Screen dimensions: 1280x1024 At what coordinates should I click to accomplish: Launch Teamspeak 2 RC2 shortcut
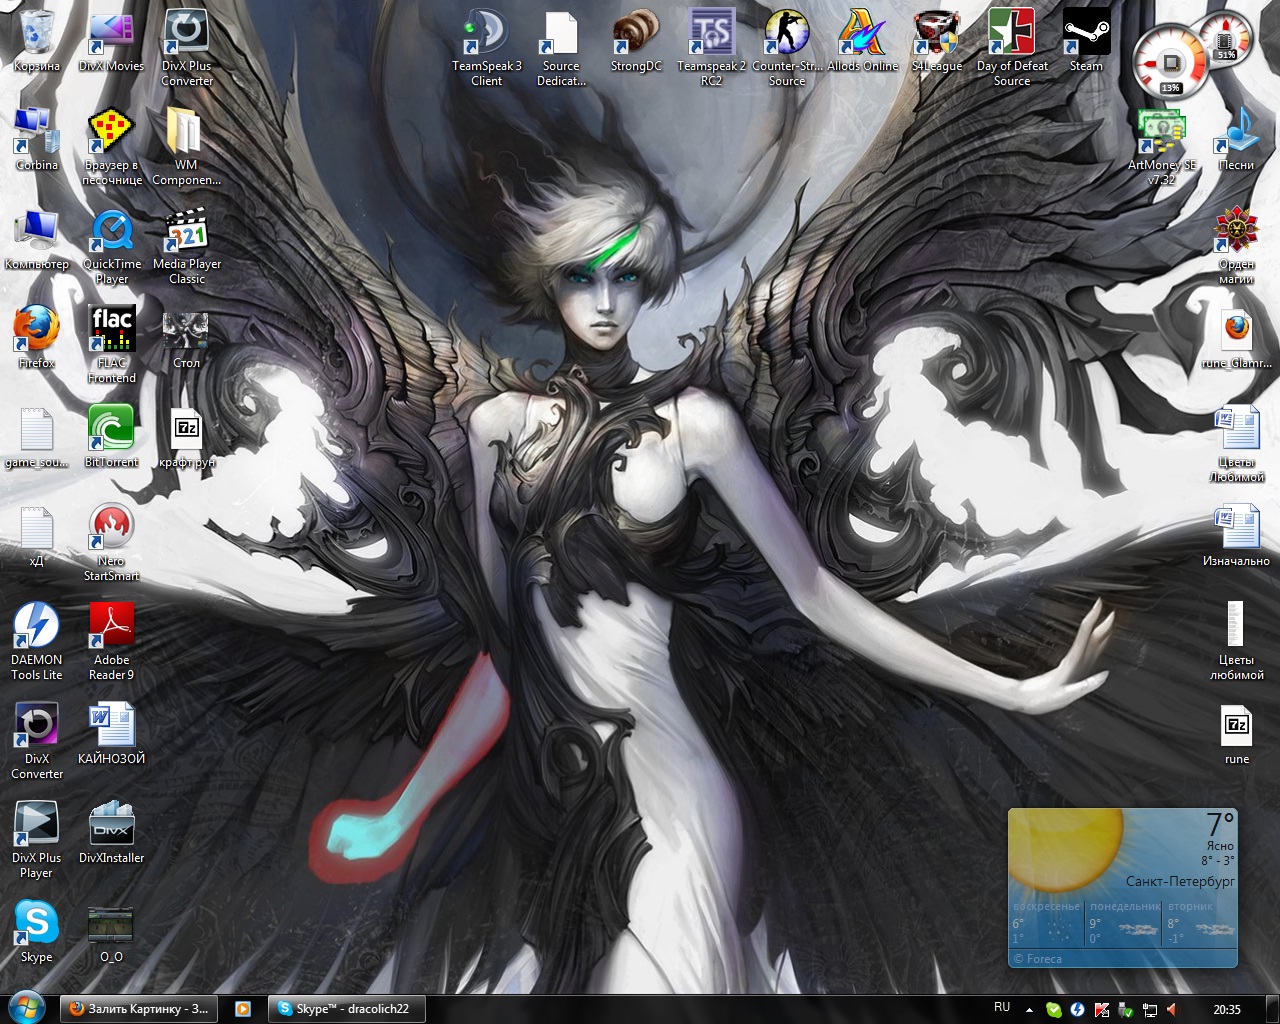712,48
